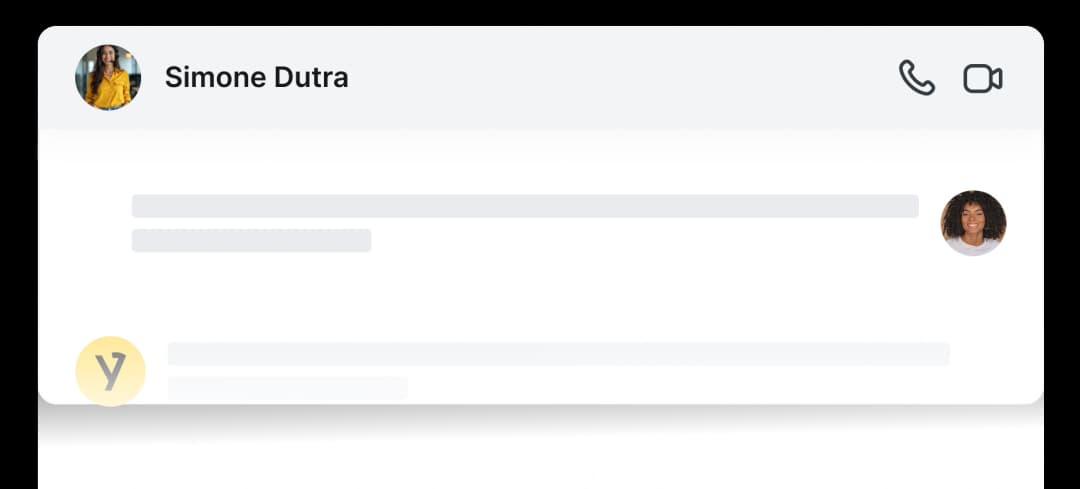Select the long line beside the yellow avatar
This screenshot has height=489, width=1080.
coord(558,353)
